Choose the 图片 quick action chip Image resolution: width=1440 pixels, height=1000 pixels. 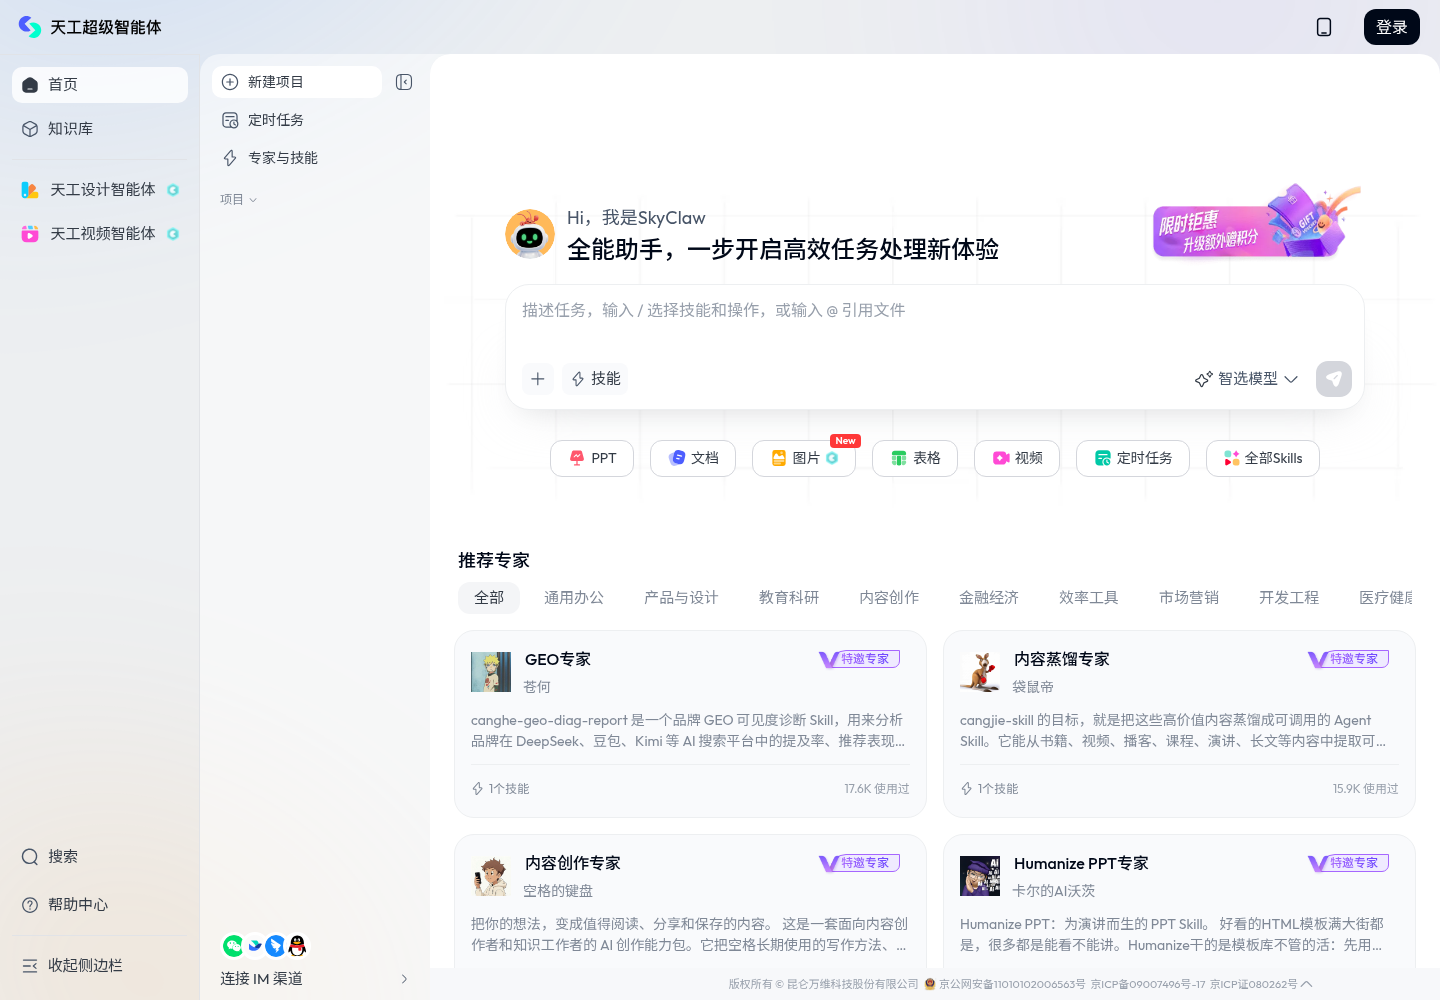click(x=804, y=458)
